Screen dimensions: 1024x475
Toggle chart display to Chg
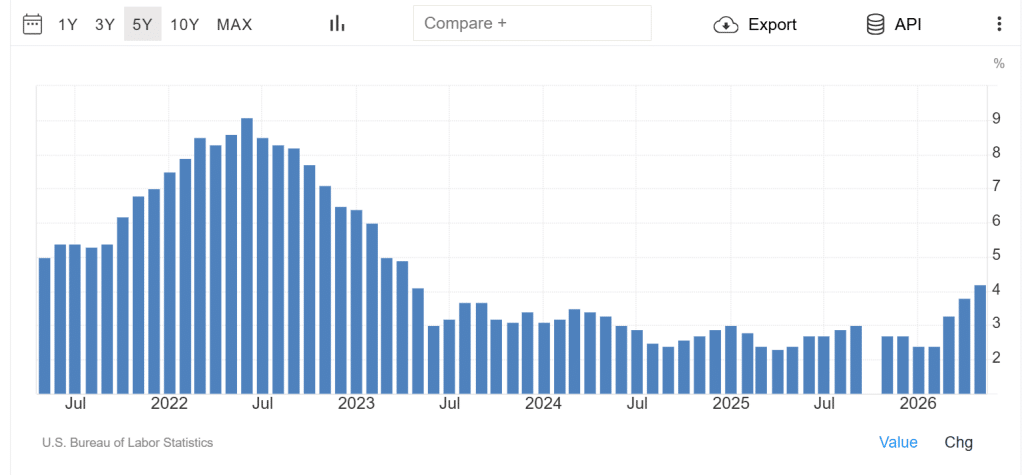[x=959, y=442]
